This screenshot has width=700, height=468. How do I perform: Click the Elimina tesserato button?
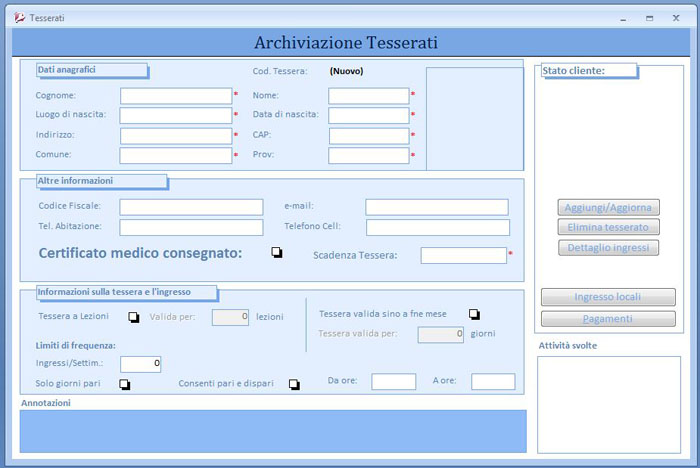607,227
